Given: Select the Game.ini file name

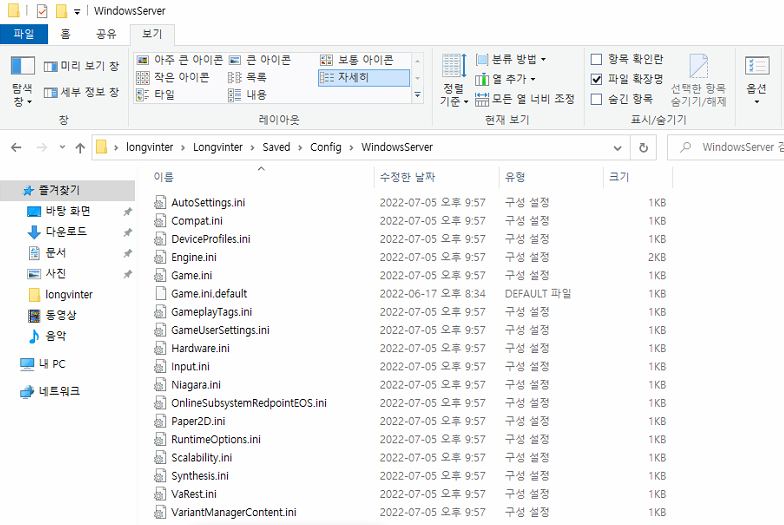Looking at the screenshot, I should 192,276.
